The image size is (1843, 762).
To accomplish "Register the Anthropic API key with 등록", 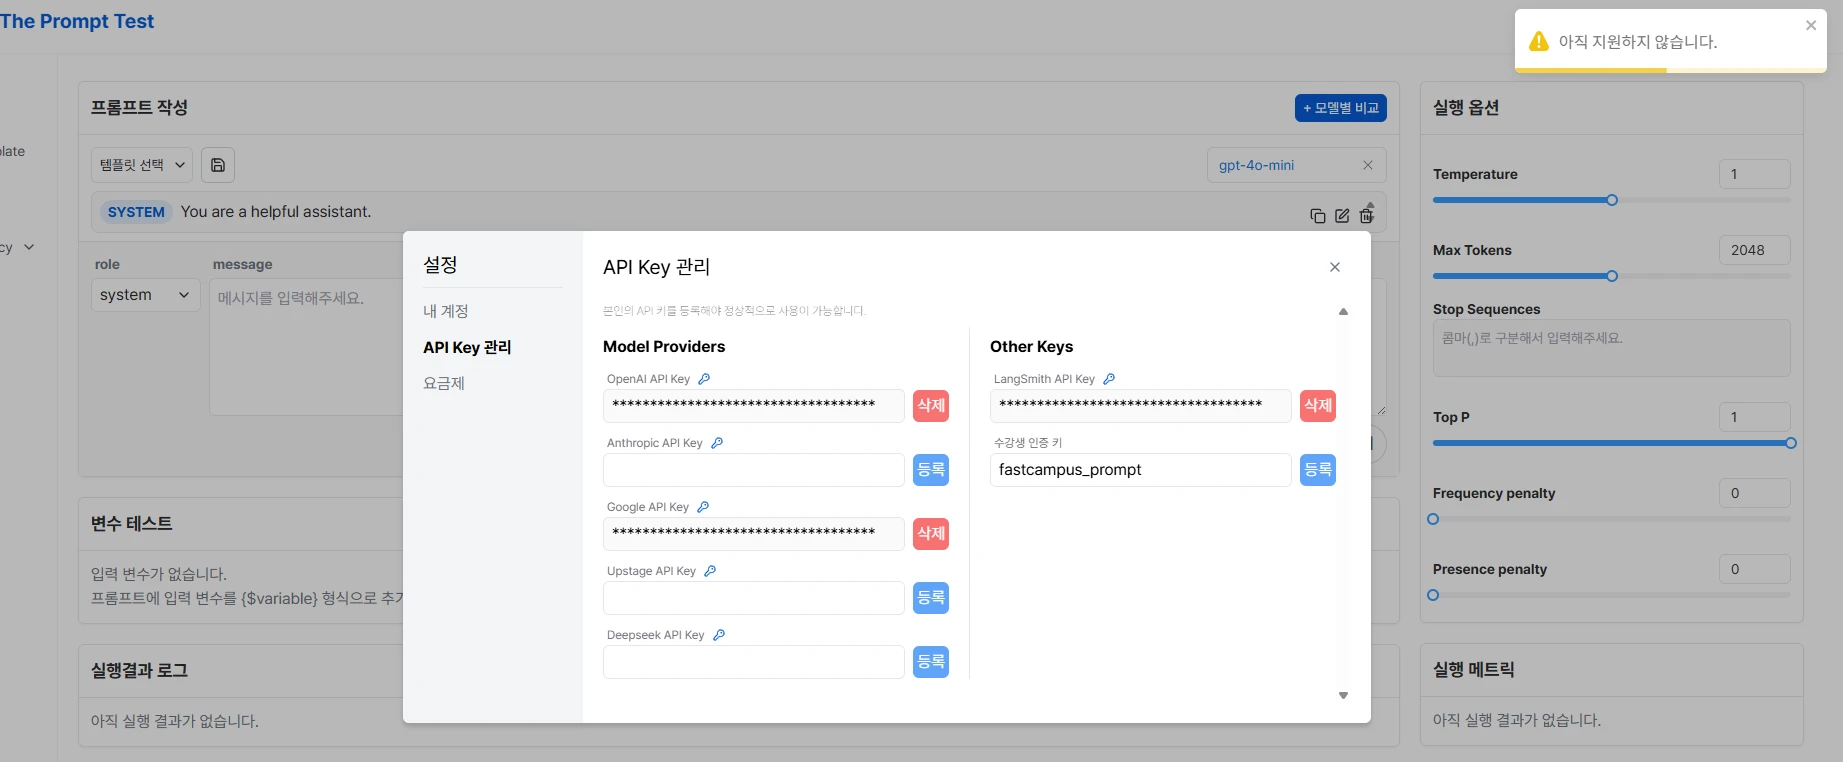I will 930,470.
